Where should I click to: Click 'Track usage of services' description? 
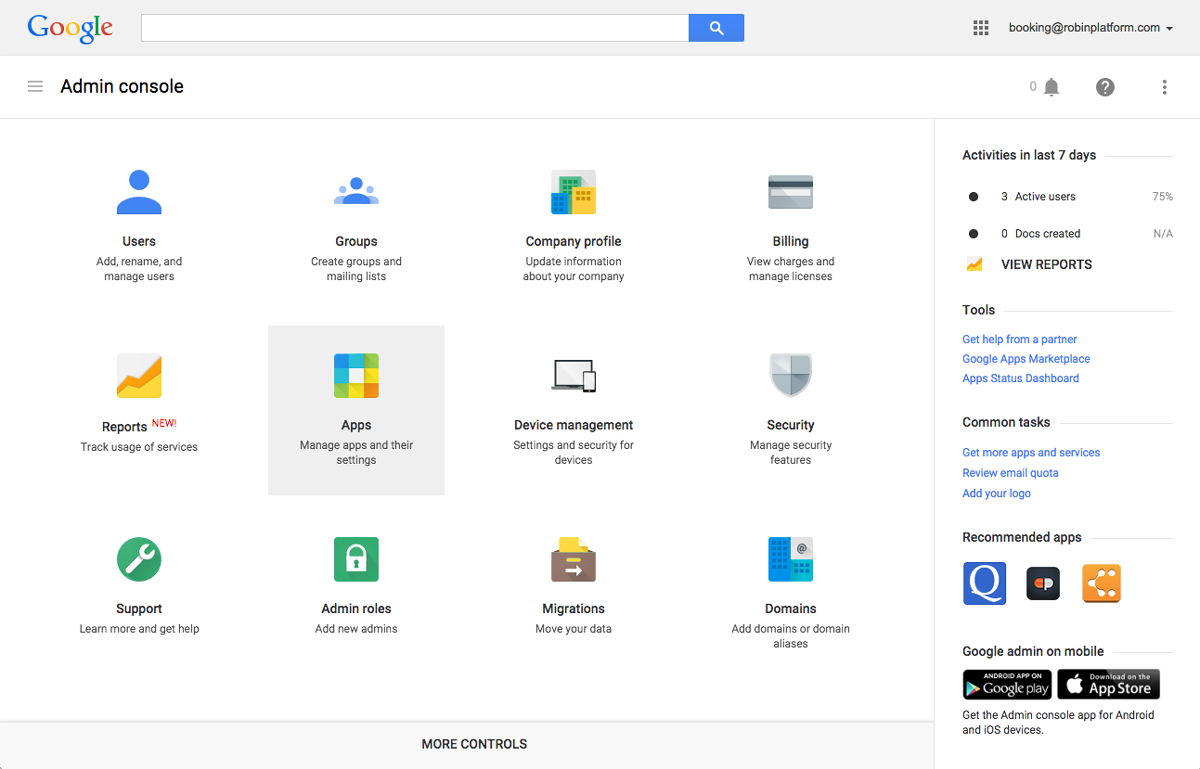pyautogui.click(x=139, y=447)
